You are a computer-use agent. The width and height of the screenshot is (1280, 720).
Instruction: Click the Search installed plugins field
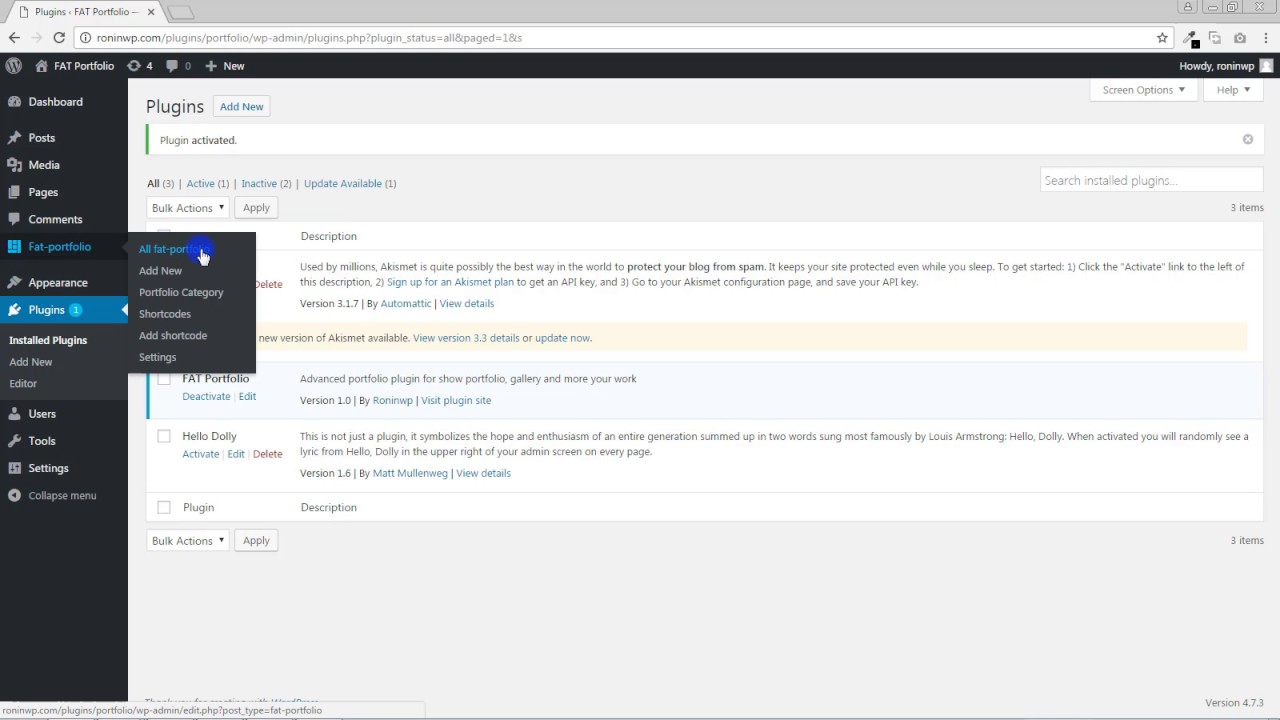coord(1152,181)
